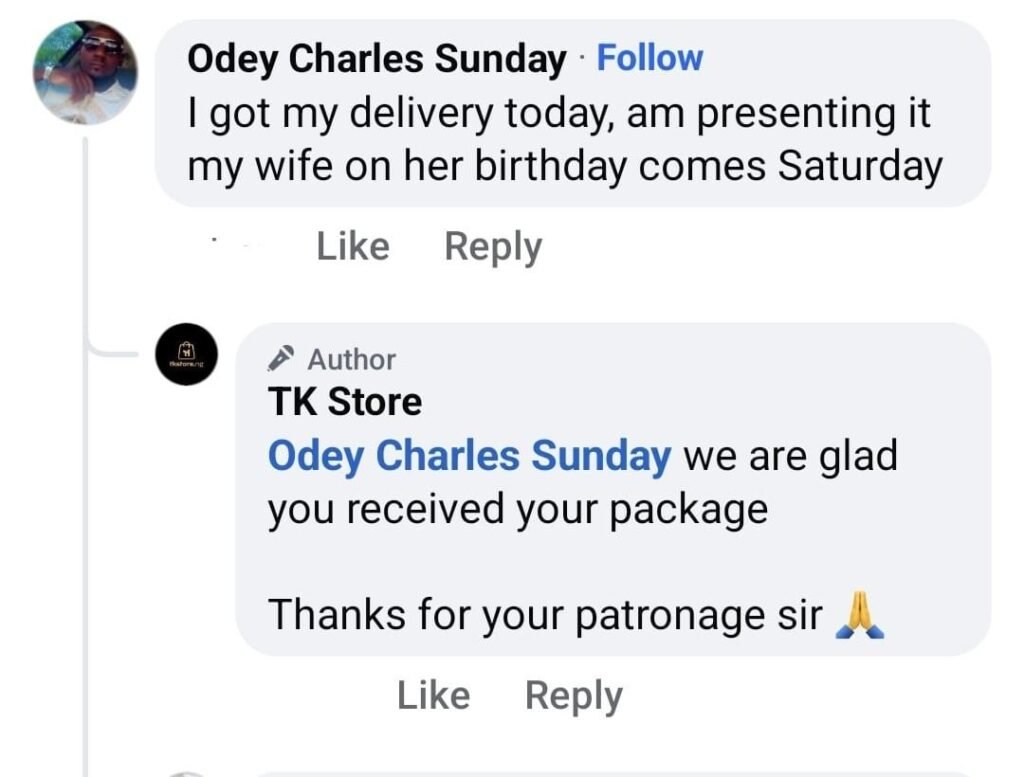Follow Odey Charles Sunday
1024x777 pixels.
pyautogui.click(x=649, y=57)
